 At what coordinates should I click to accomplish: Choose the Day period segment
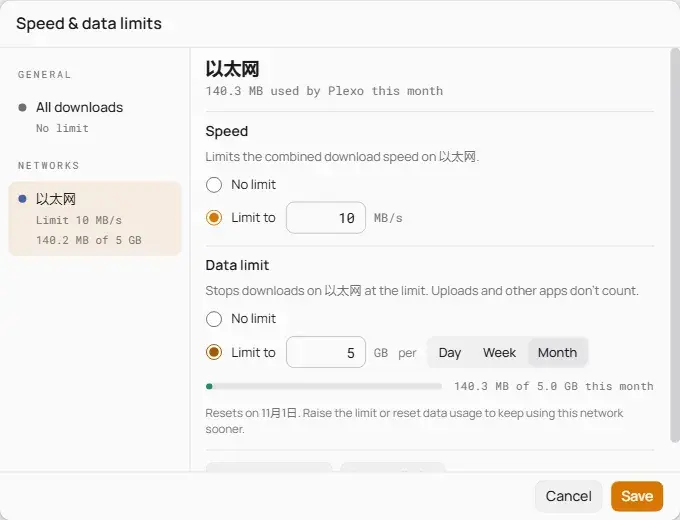450,353
